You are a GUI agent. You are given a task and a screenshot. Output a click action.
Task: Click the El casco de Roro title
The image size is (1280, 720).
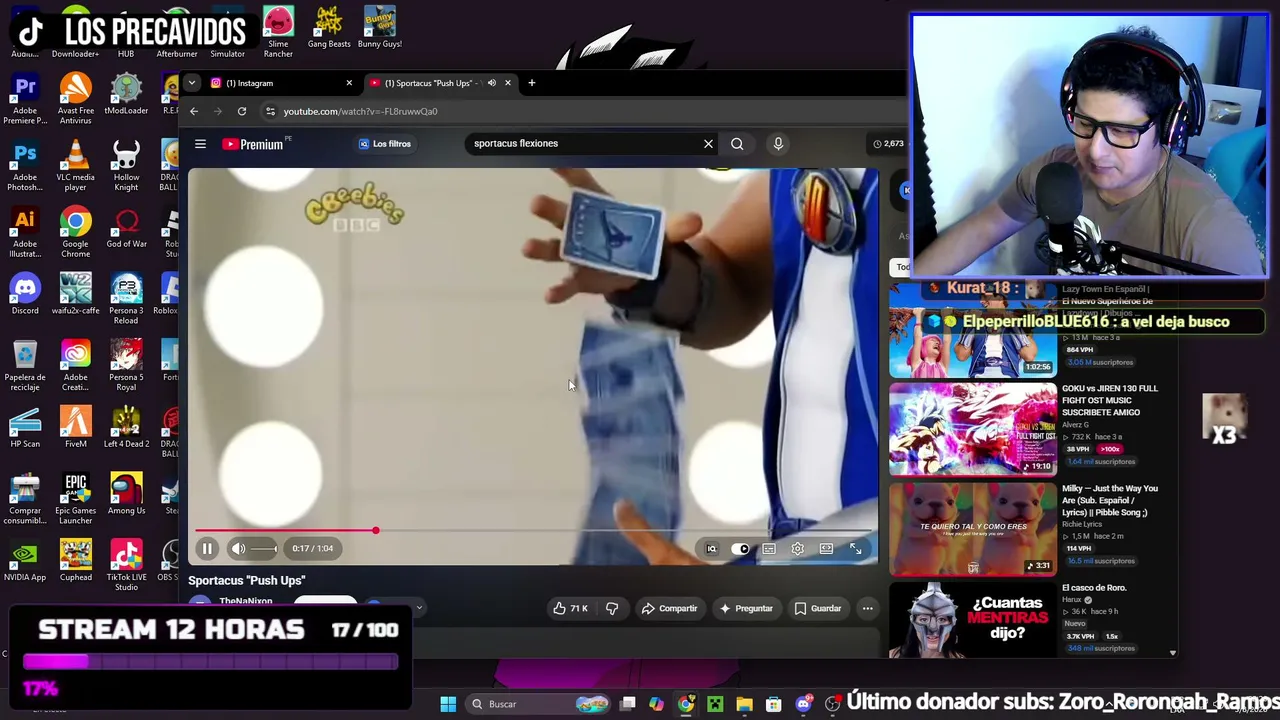pos(1094,588)
